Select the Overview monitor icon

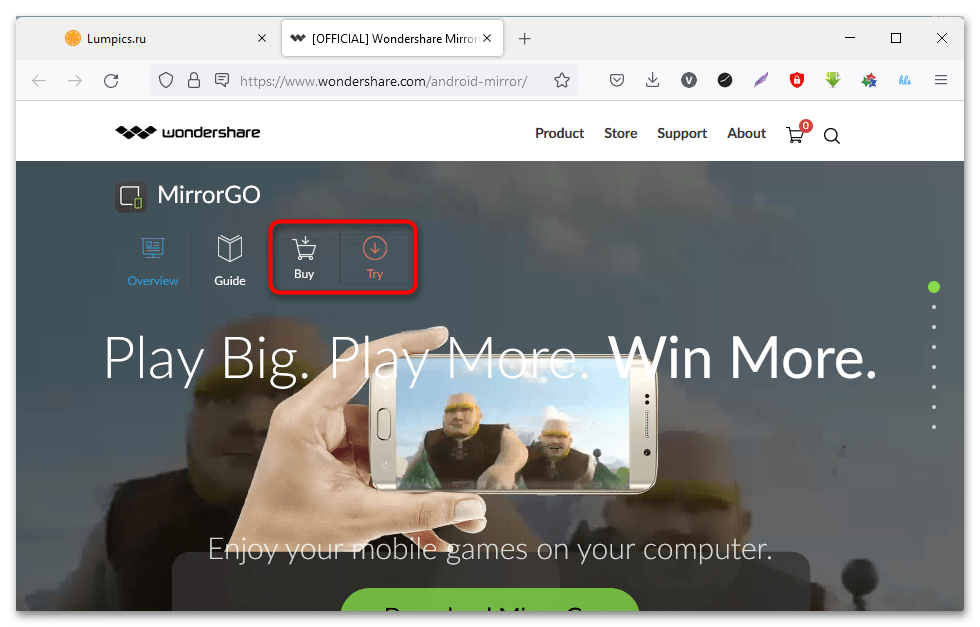coord(153,249)
